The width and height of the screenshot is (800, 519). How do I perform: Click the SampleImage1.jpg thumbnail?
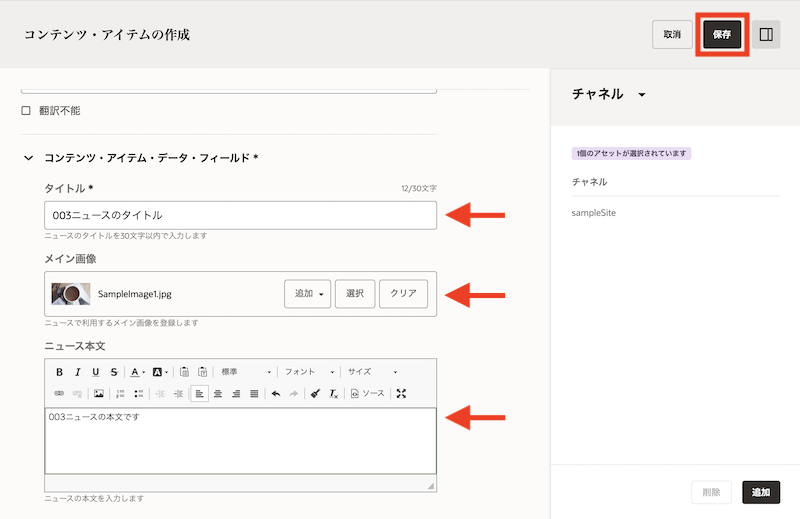click(x=71, y=294)
